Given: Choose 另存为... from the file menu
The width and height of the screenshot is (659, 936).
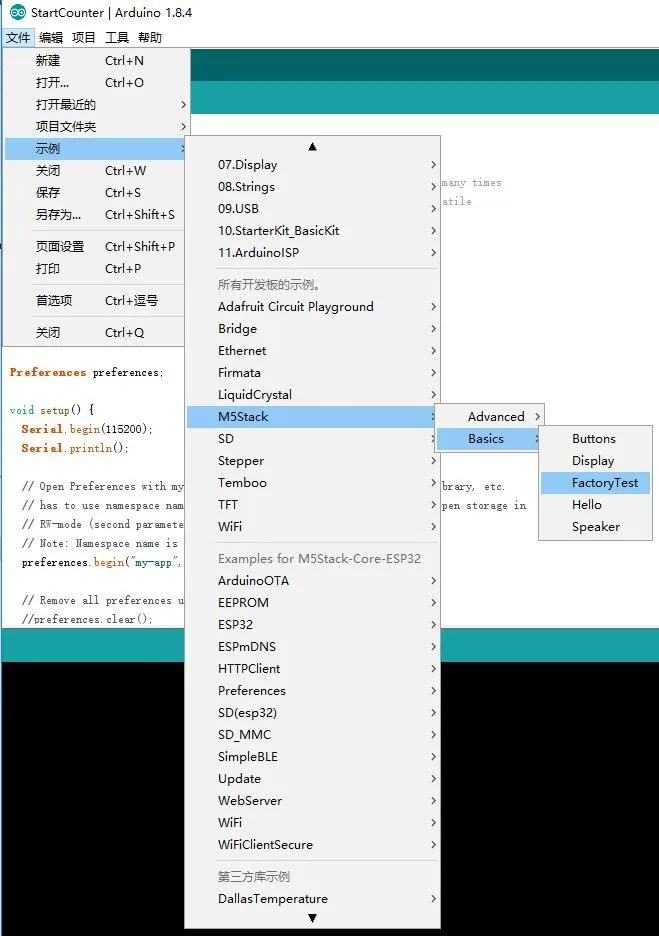Looking at the screenshot, I should 96,214.
